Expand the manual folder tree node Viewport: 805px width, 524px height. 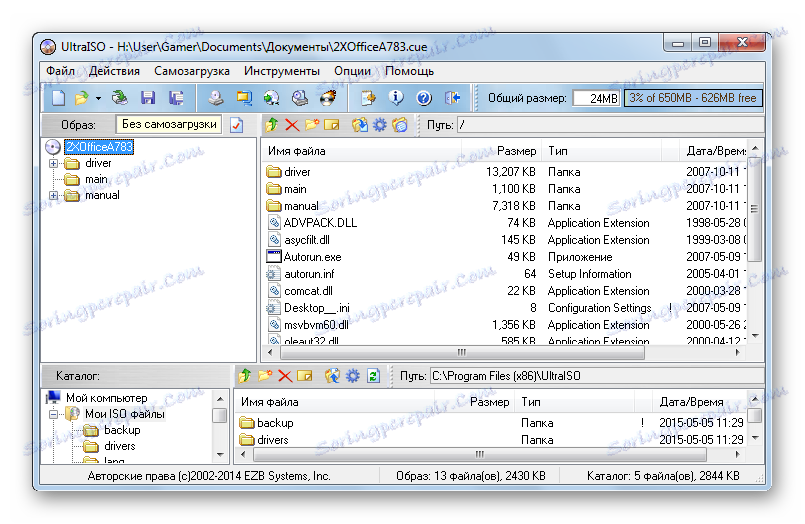tap(53, 195)
